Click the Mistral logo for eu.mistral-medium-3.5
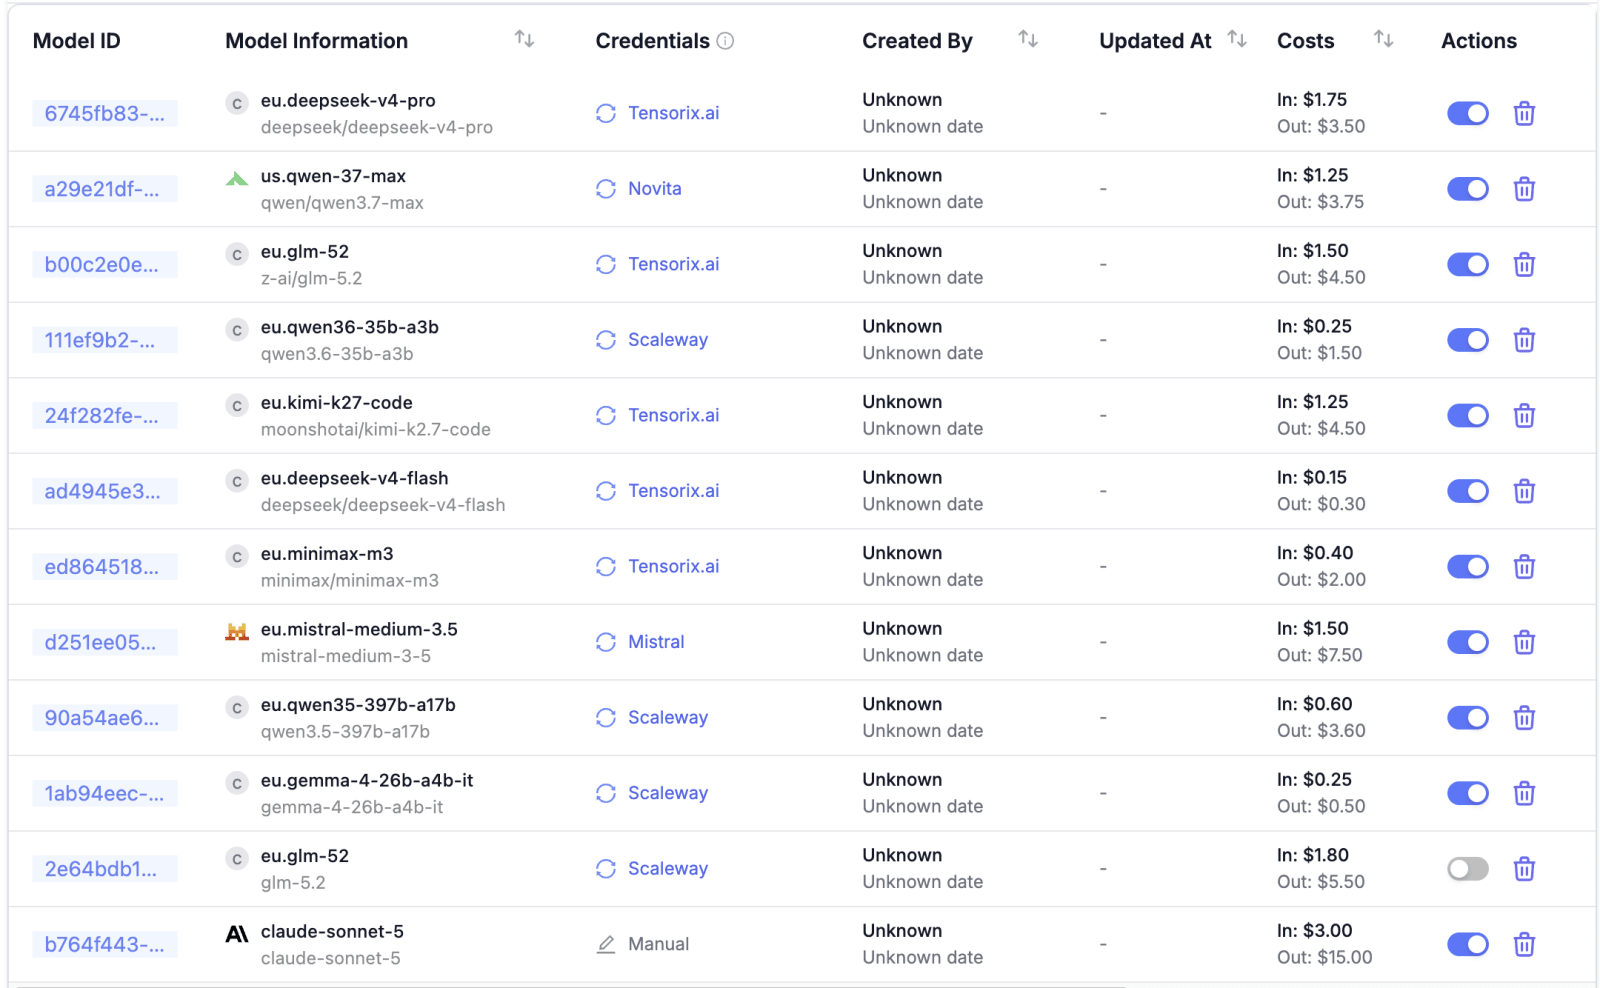 [237, 631]
